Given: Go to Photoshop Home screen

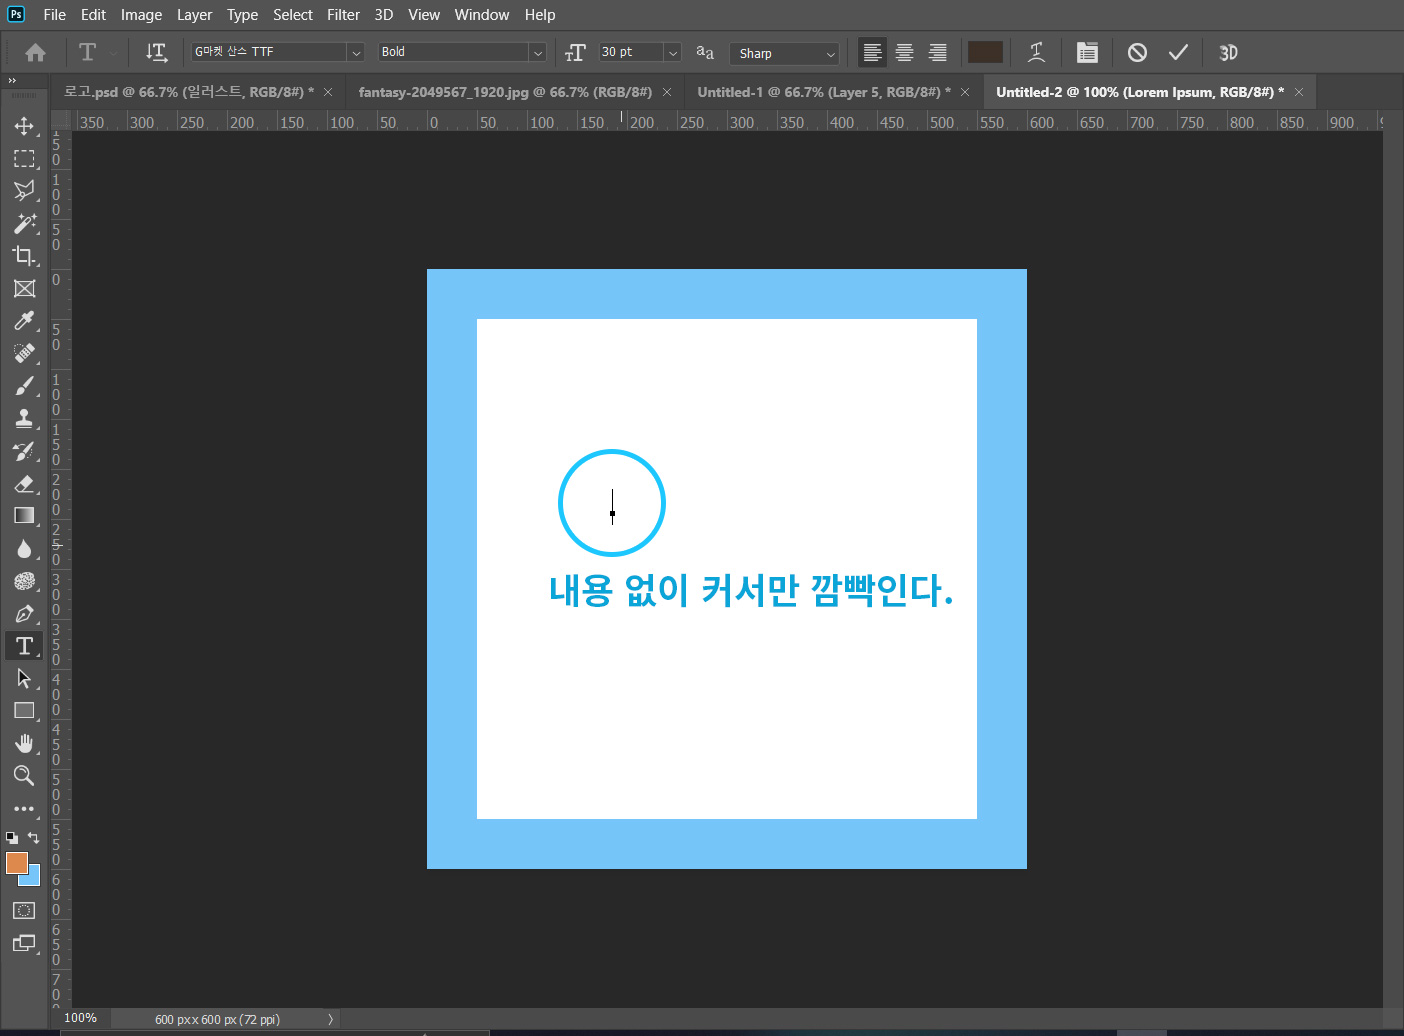Looking at the screenshot, I should 36,53.
